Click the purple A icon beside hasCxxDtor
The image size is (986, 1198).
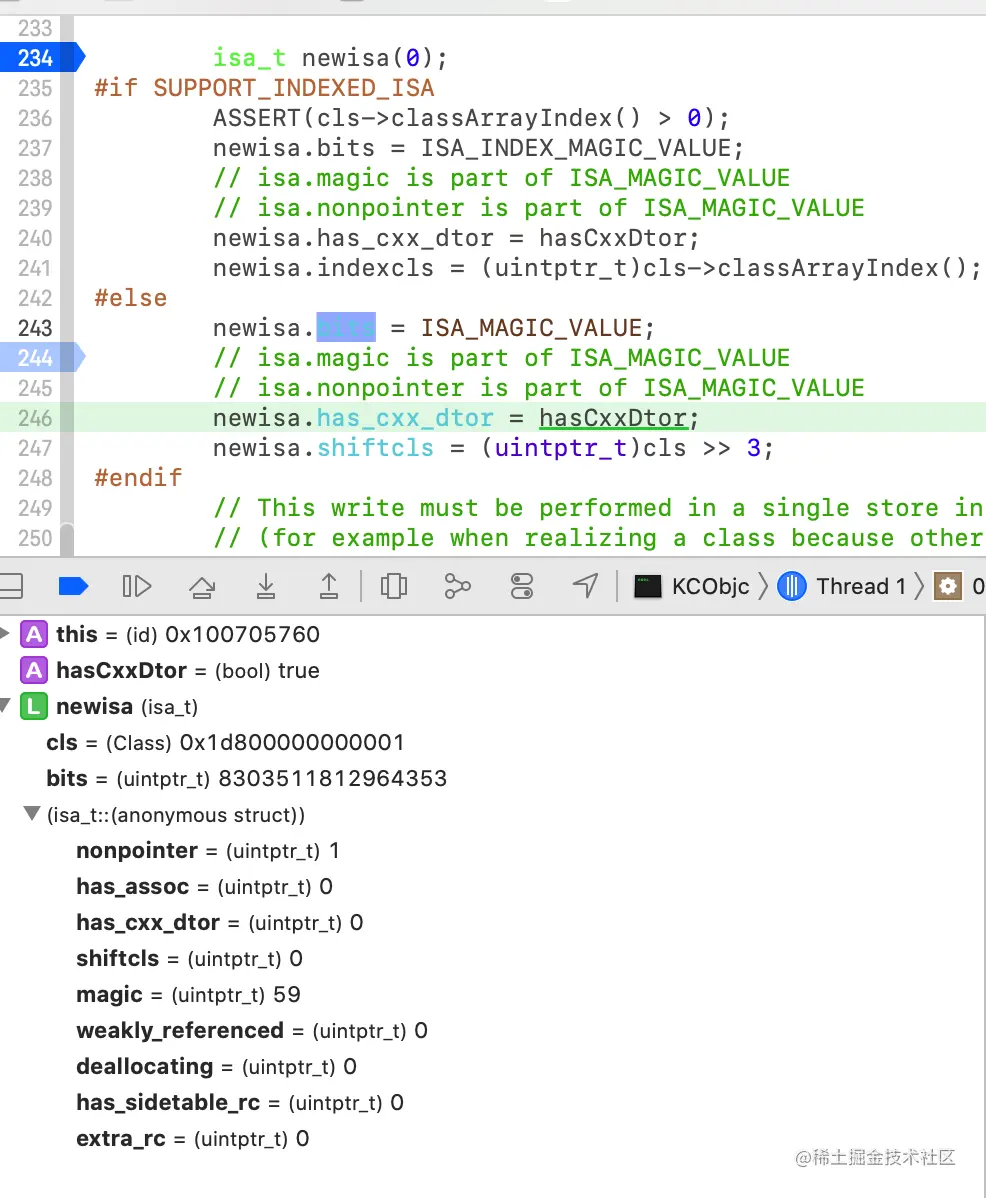pyautogui.click(x=34, y=670)
